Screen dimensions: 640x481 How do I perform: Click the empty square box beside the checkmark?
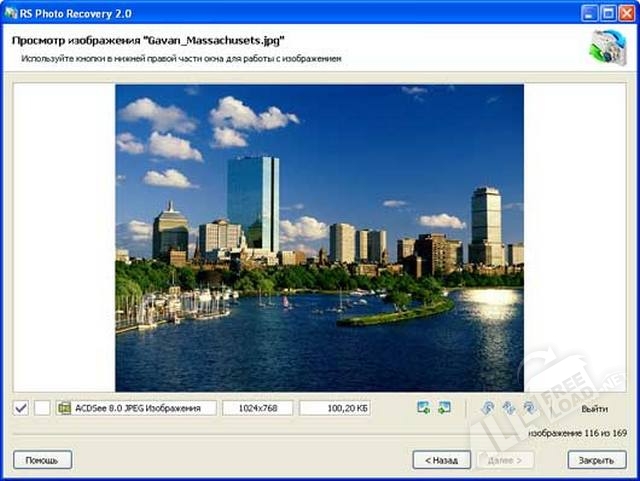coord(42,408)
